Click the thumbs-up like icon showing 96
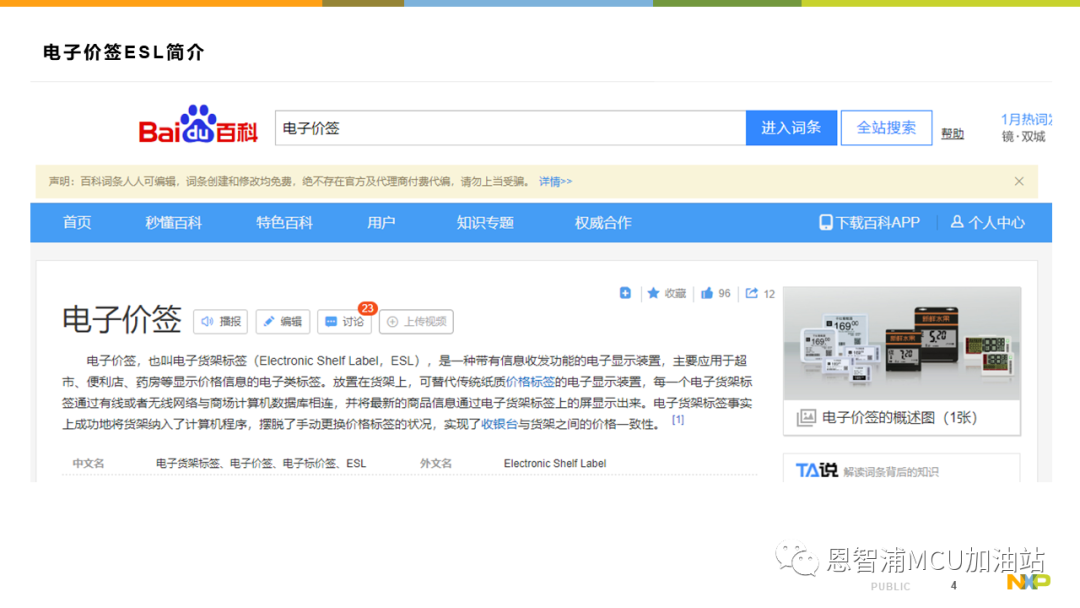Image resolution: width=1080 pixels, height=608 pixels. pyautogui.click(x=707, y=293)
